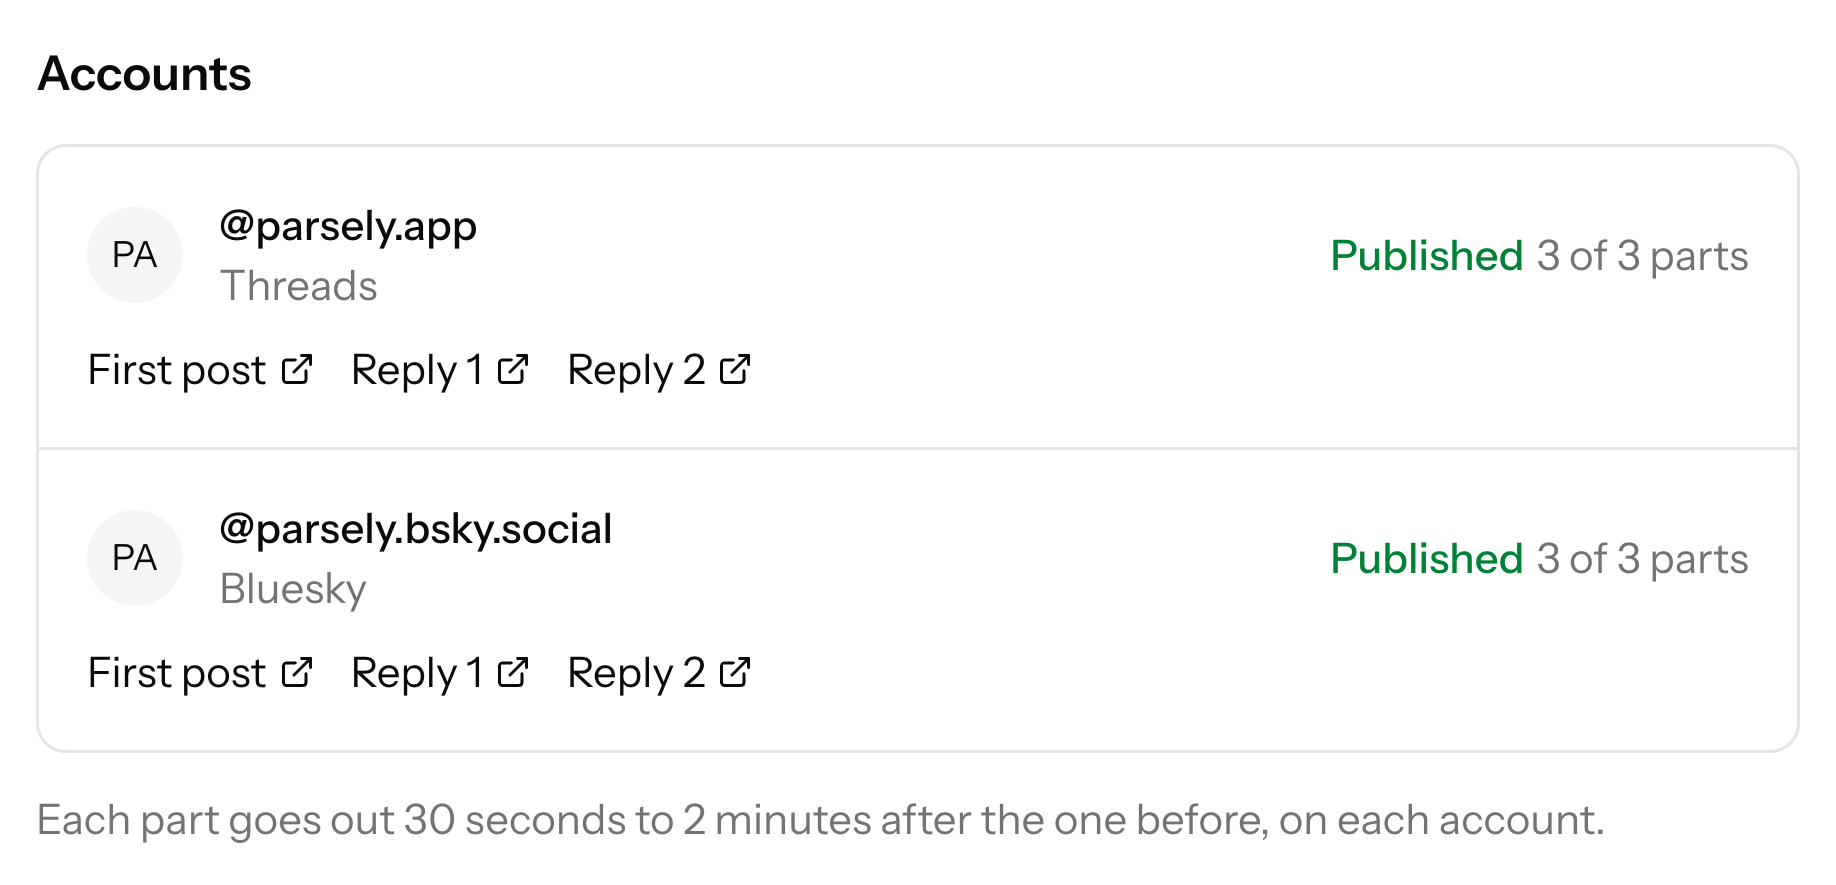Click external-link icon beside Threads First post
This screenshot has height=885, width=1836.
[297, 370]
